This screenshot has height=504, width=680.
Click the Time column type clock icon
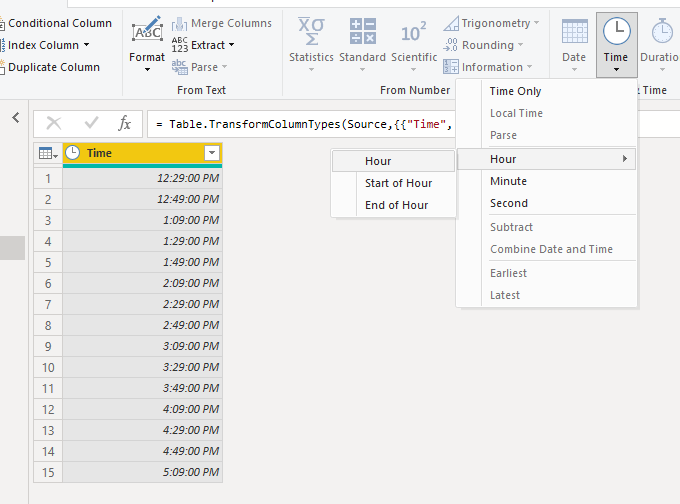72,153
